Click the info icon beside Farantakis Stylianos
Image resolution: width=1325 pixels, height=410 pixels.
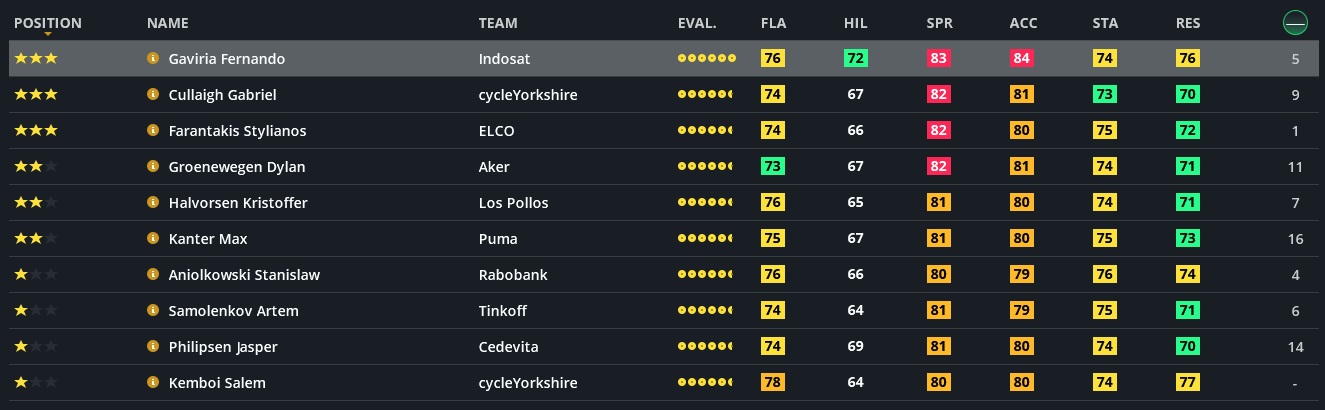click(x=153, y=131)
